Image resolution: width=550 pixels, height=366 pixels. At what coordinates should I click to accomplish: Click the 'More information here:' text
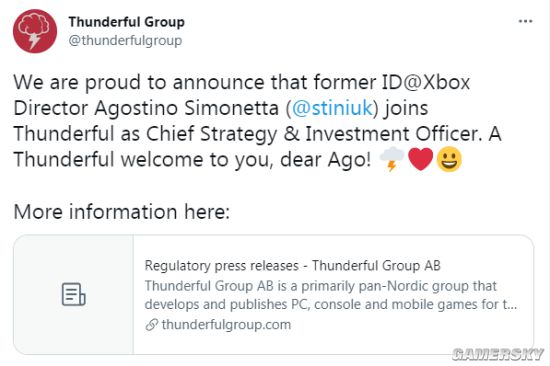click(122, 212)
